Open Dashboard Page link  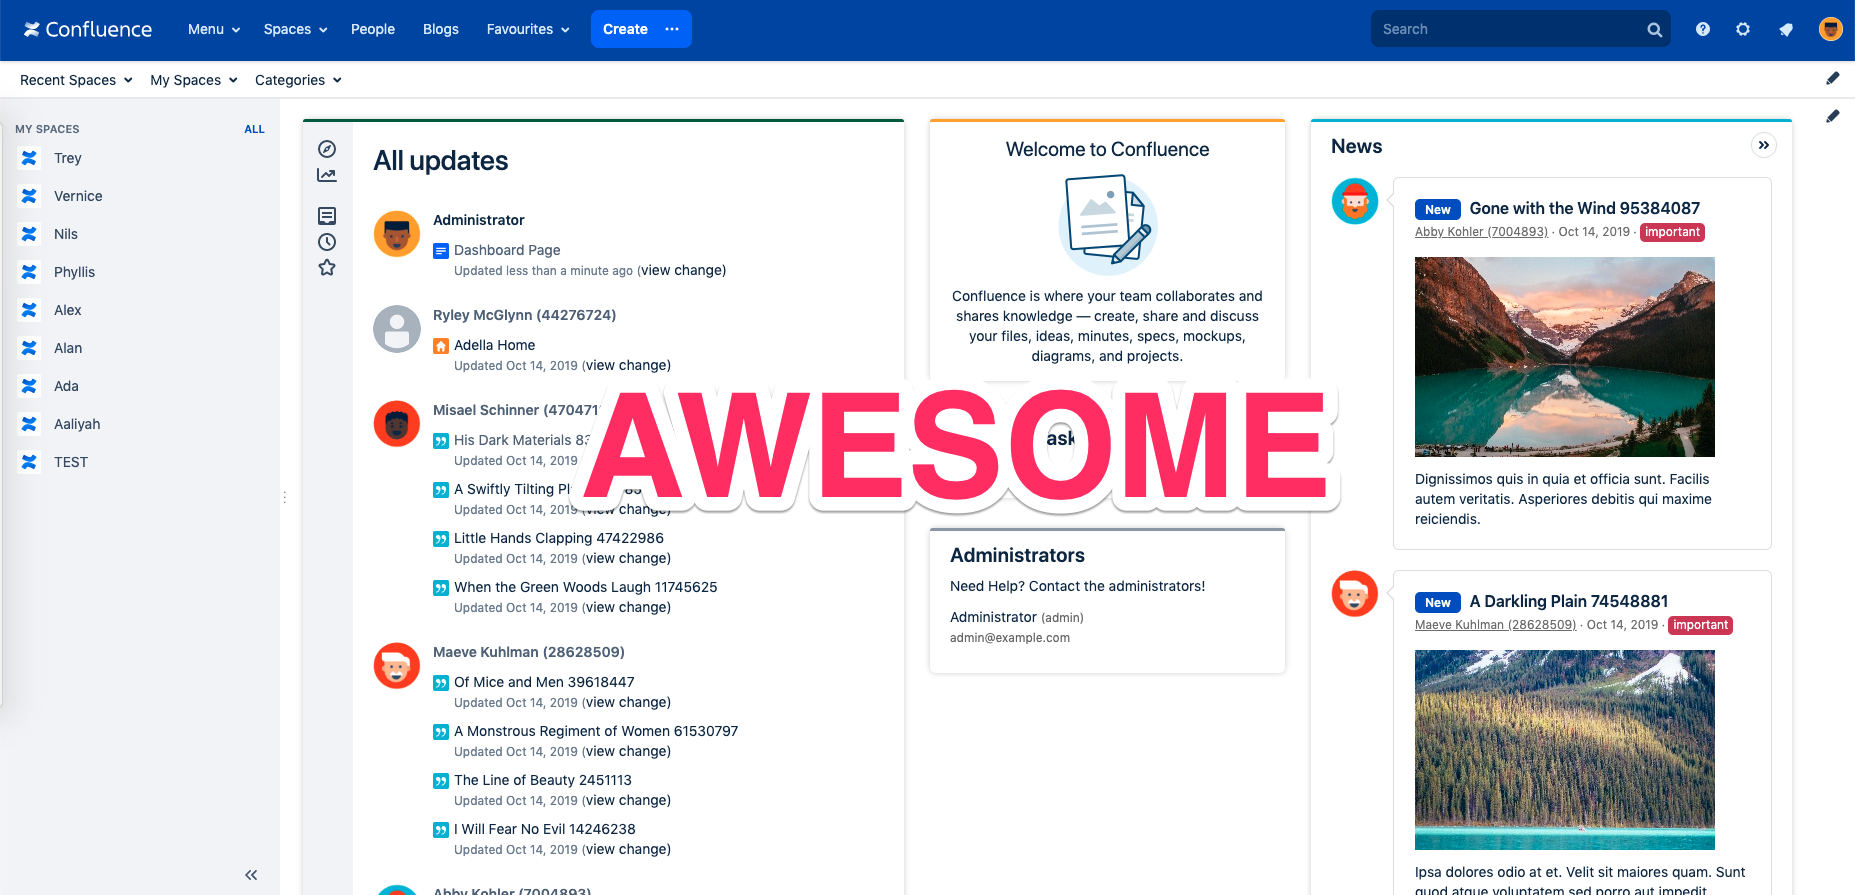click(x=507, y=250)
